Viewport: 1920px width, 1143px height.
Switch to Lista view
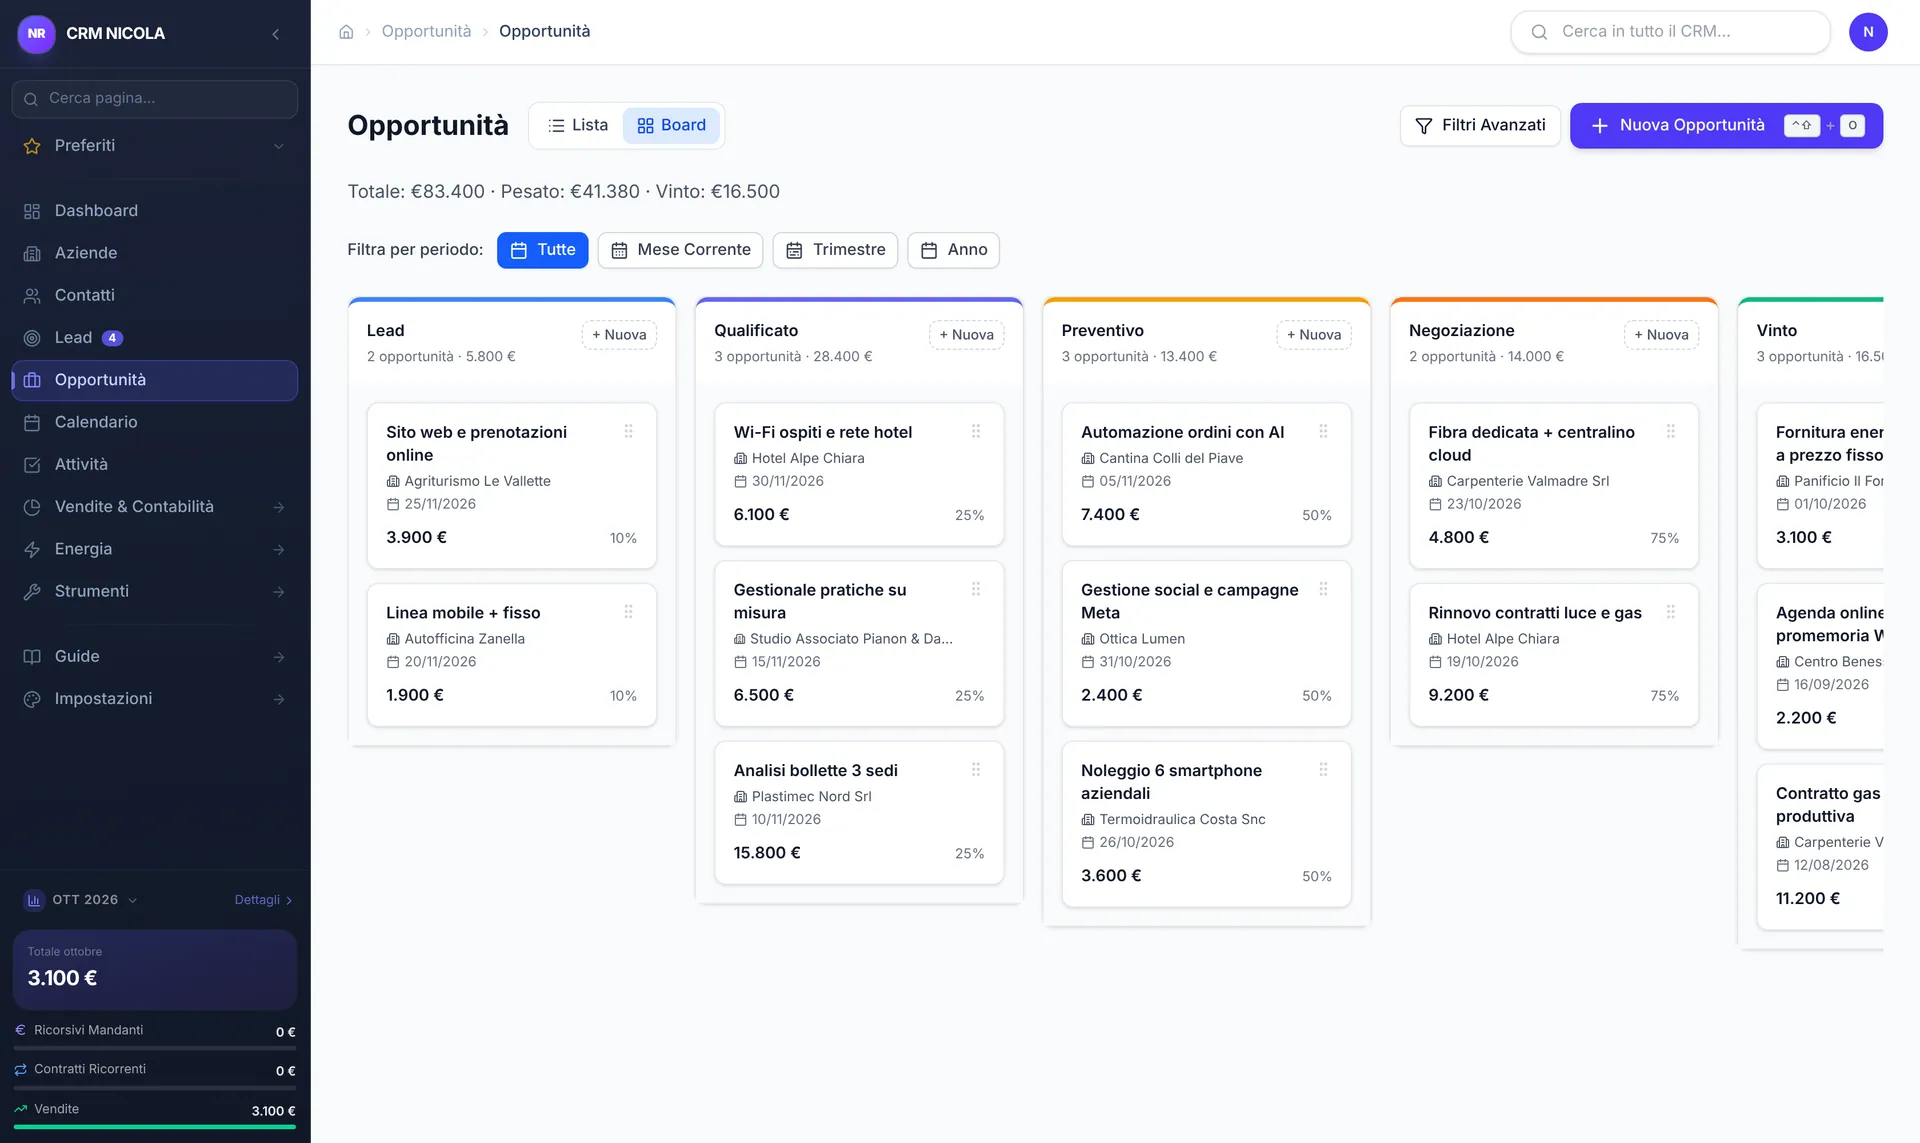[578, 126]
